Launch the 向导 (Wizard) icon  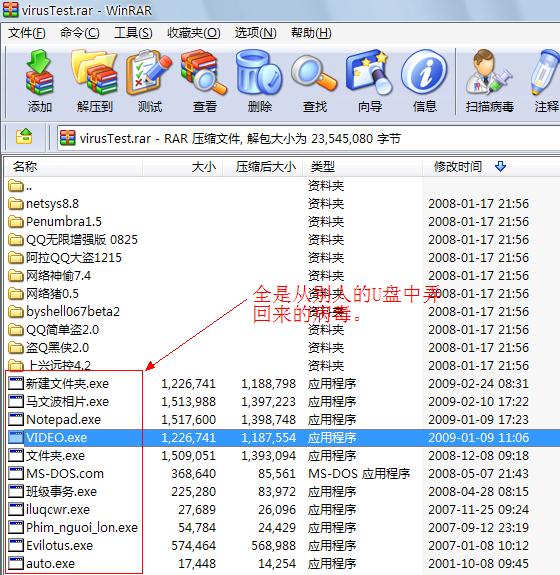[369, 81]
